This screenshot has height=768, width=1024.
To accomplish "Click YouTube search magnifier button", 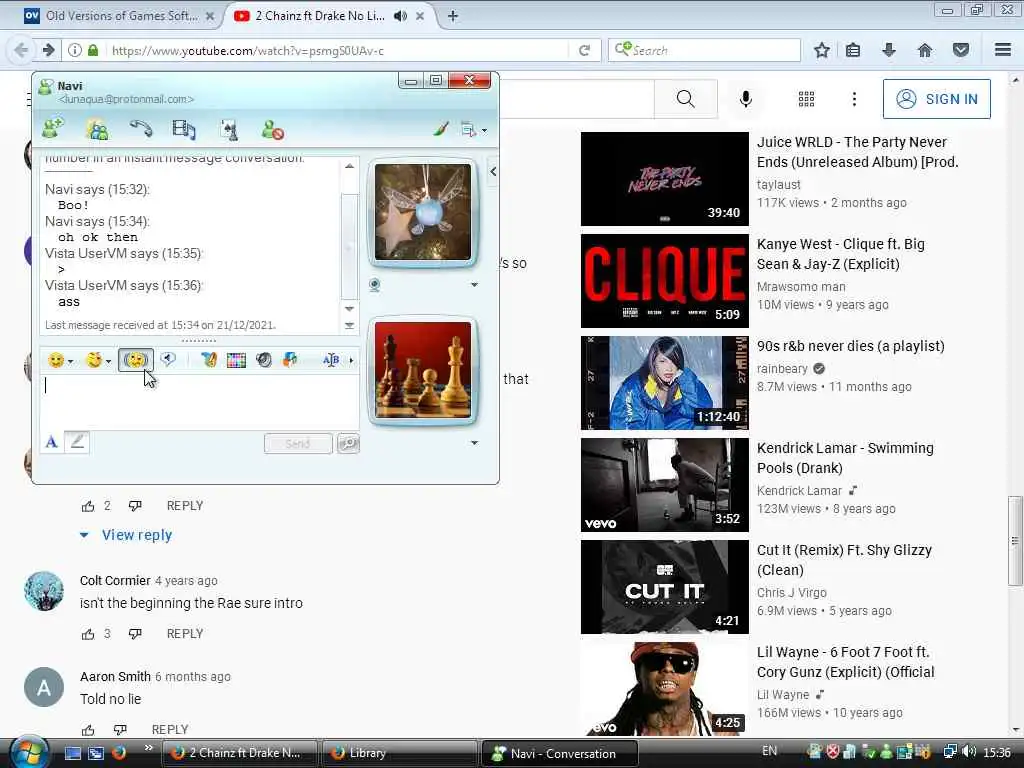I will point(686,99).
